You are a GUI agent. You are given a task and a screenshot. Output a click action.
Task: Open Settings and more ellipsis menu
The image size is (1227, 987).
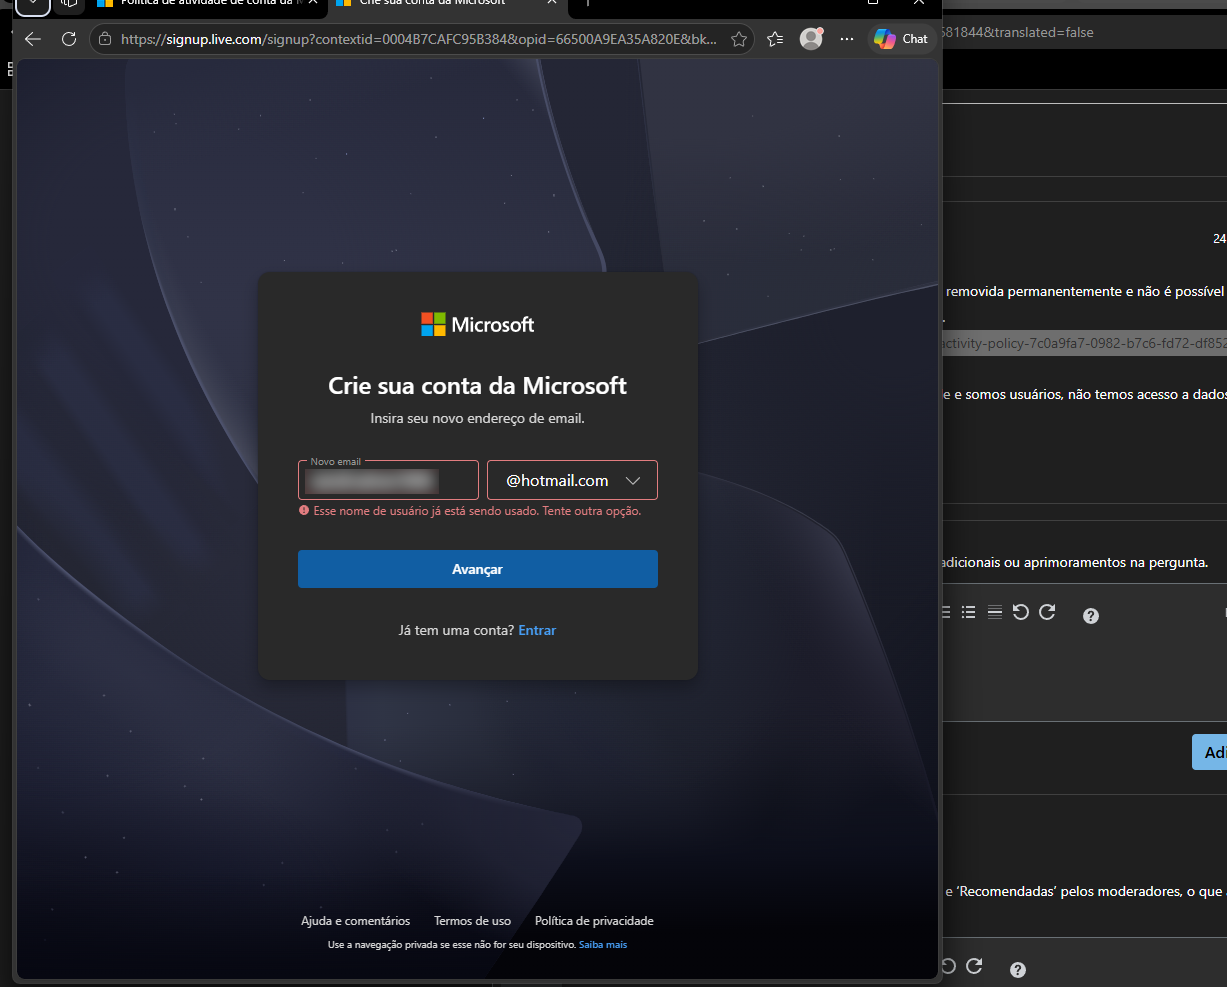pyautogui.click(x=847, y=39)
